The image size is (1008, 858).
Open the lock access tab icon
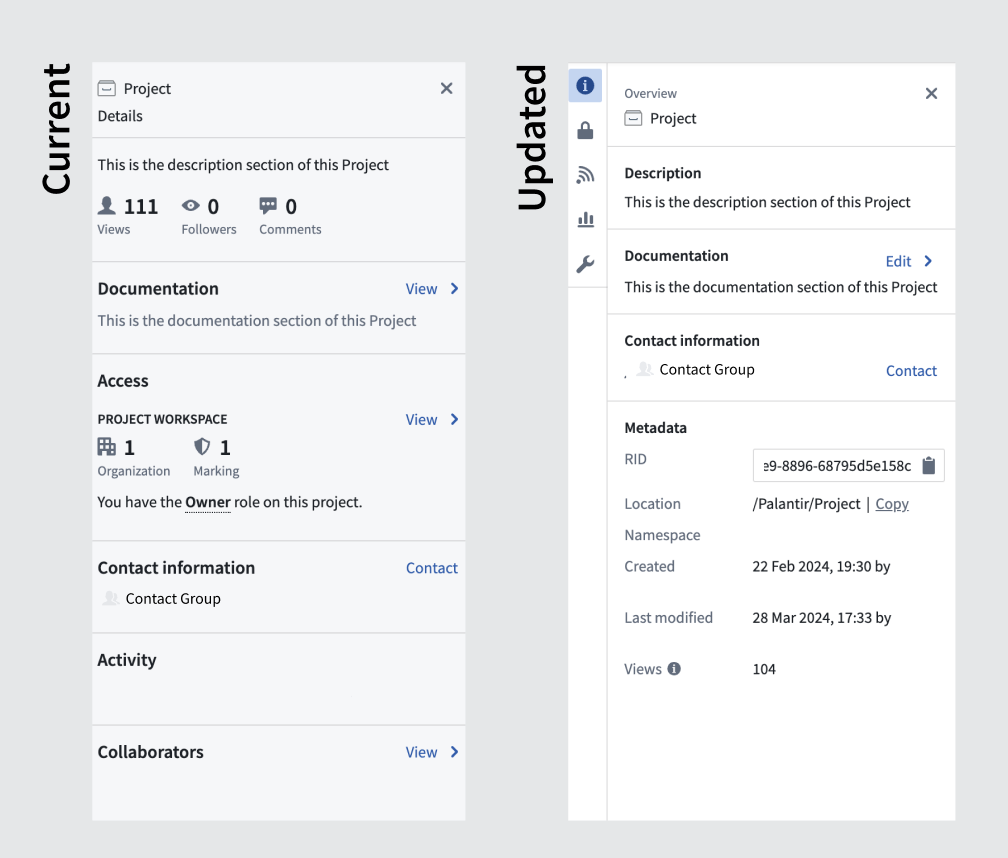click(585, 130)
